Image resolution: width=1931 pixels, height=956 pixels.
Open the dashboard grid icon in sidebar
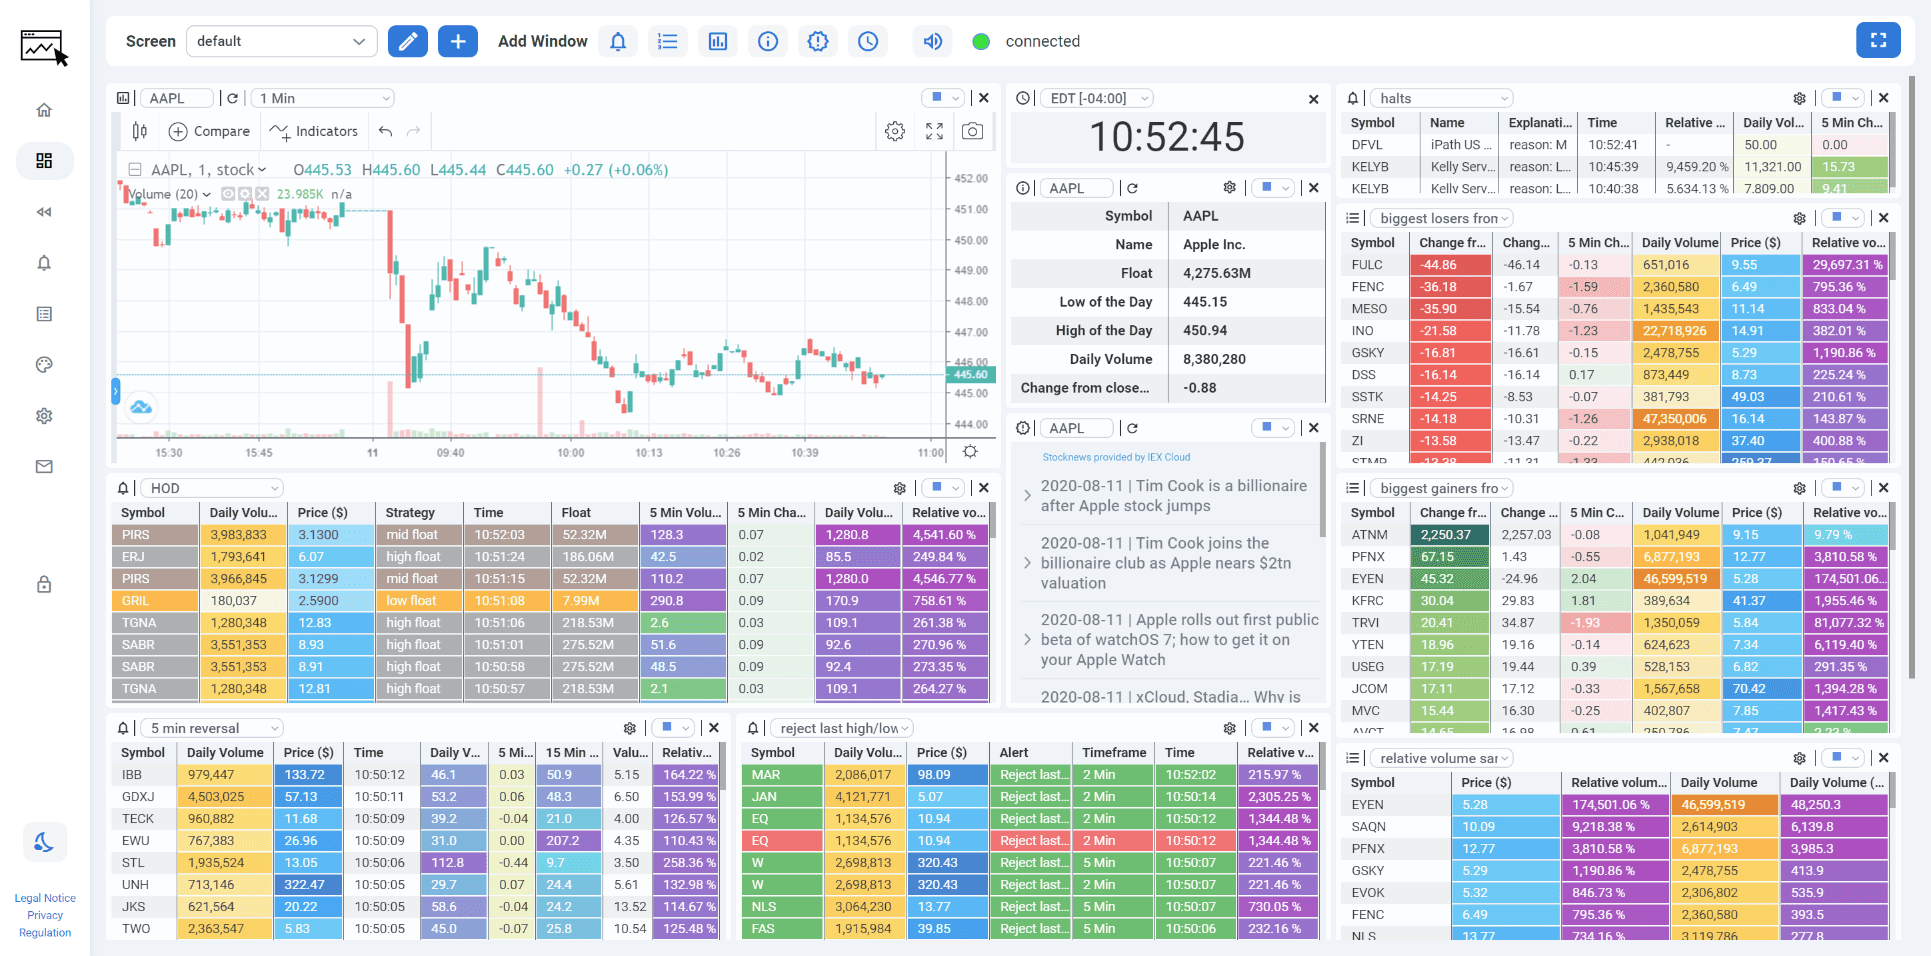coord(44,161)
